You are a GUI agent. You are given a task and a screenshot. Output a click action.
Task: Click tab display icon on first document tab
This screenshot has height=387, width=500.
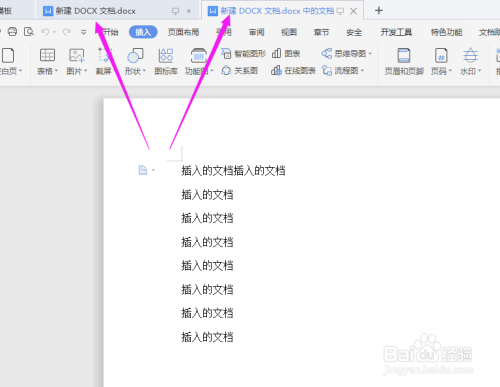pos(175,11)
